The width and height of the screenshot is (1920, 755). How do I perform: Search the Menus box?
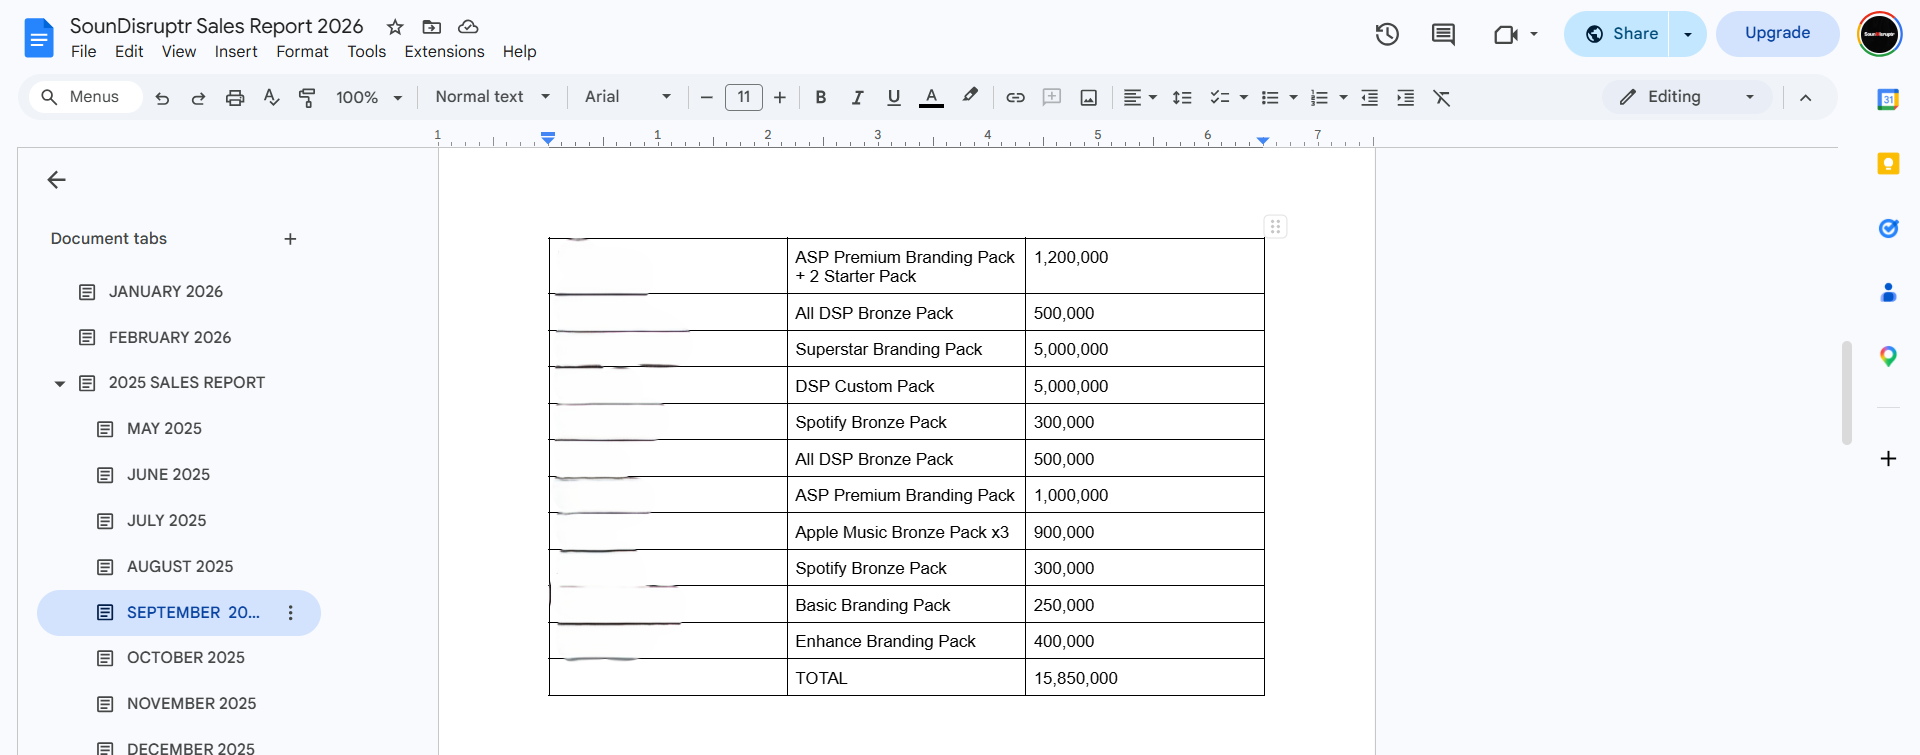84,97
